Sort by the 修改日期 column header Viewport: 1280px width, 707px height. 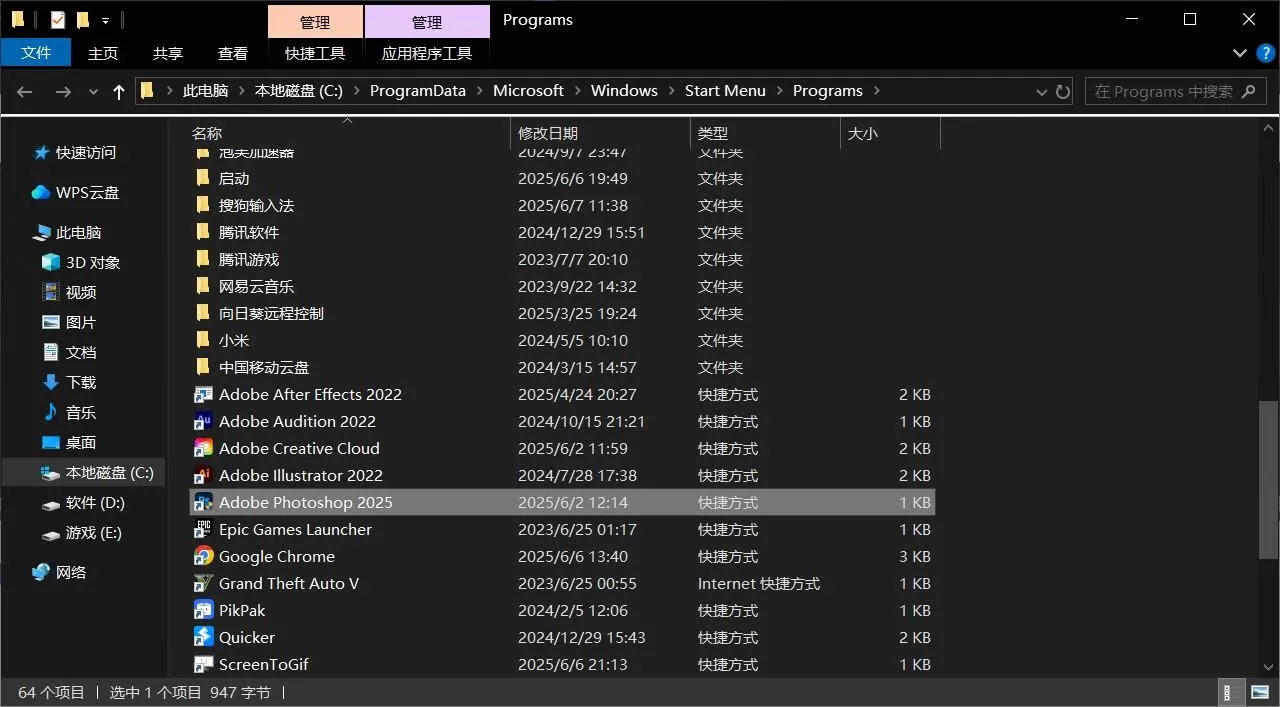pos(600,133)
